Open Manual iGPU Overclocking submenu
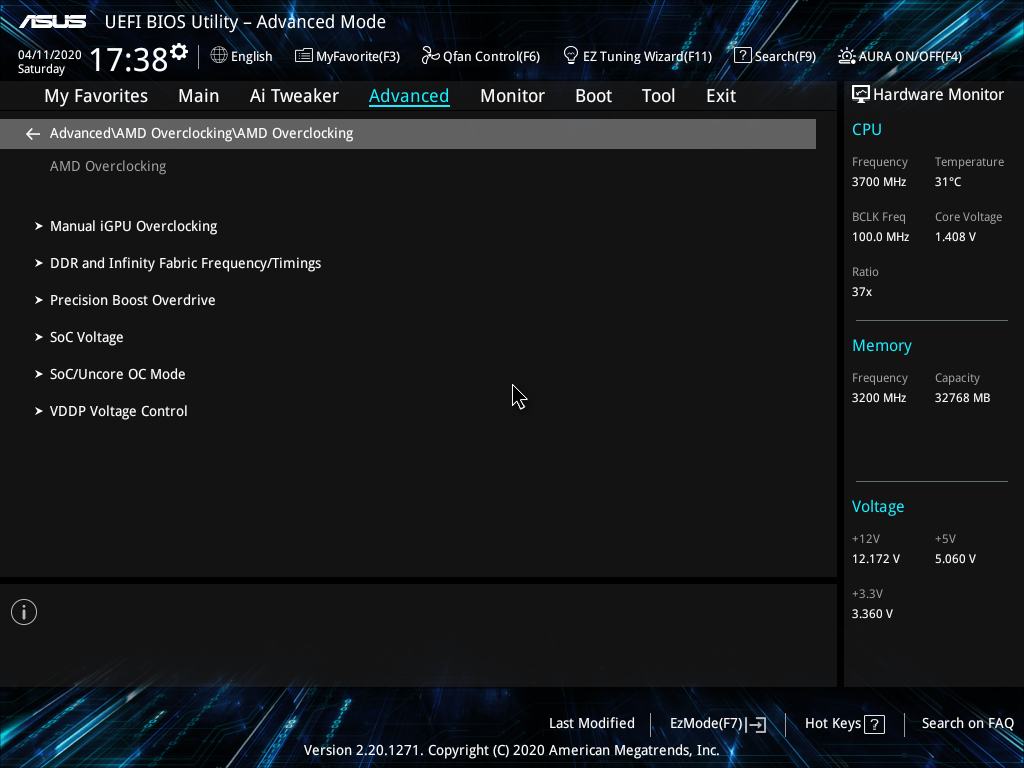Viewport: 1024px width, 768px height. click(x=134, y=226)
